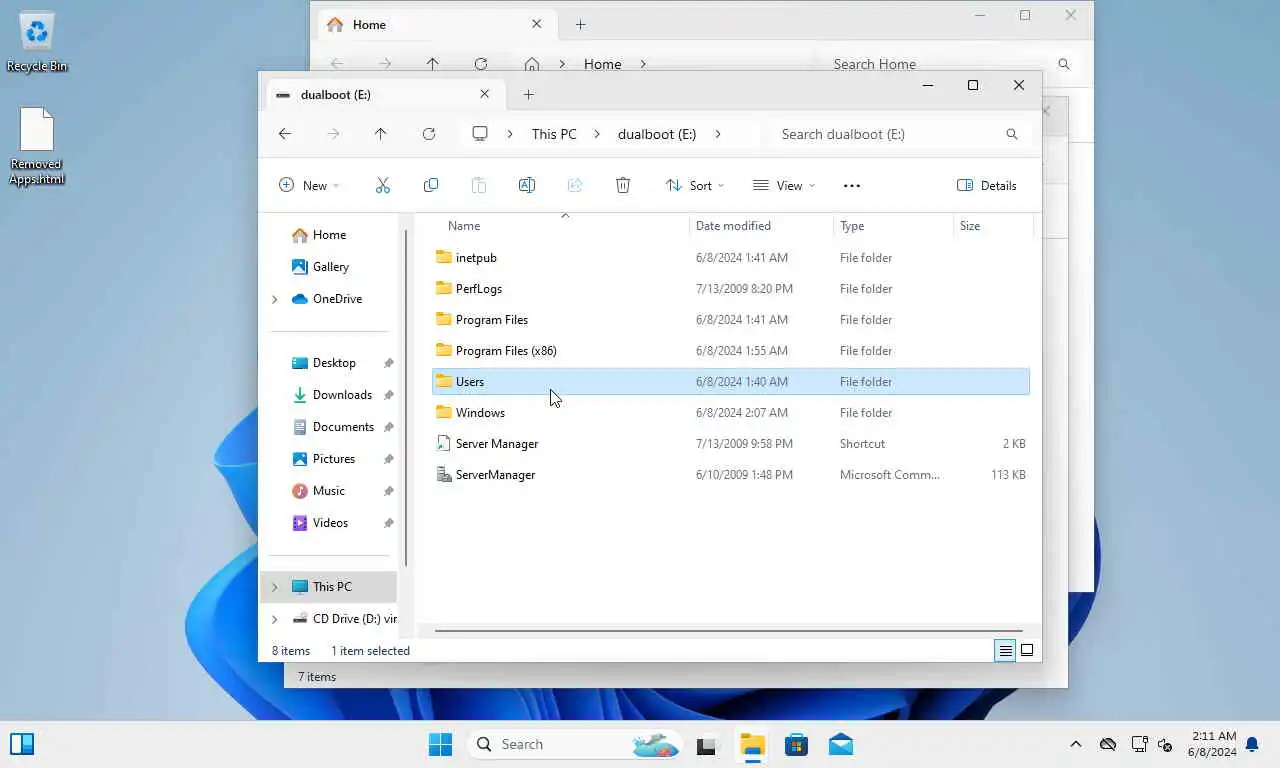Click the Rename icon in toolbar
The width and height of the screenshot is (1280, 768).
527,185
